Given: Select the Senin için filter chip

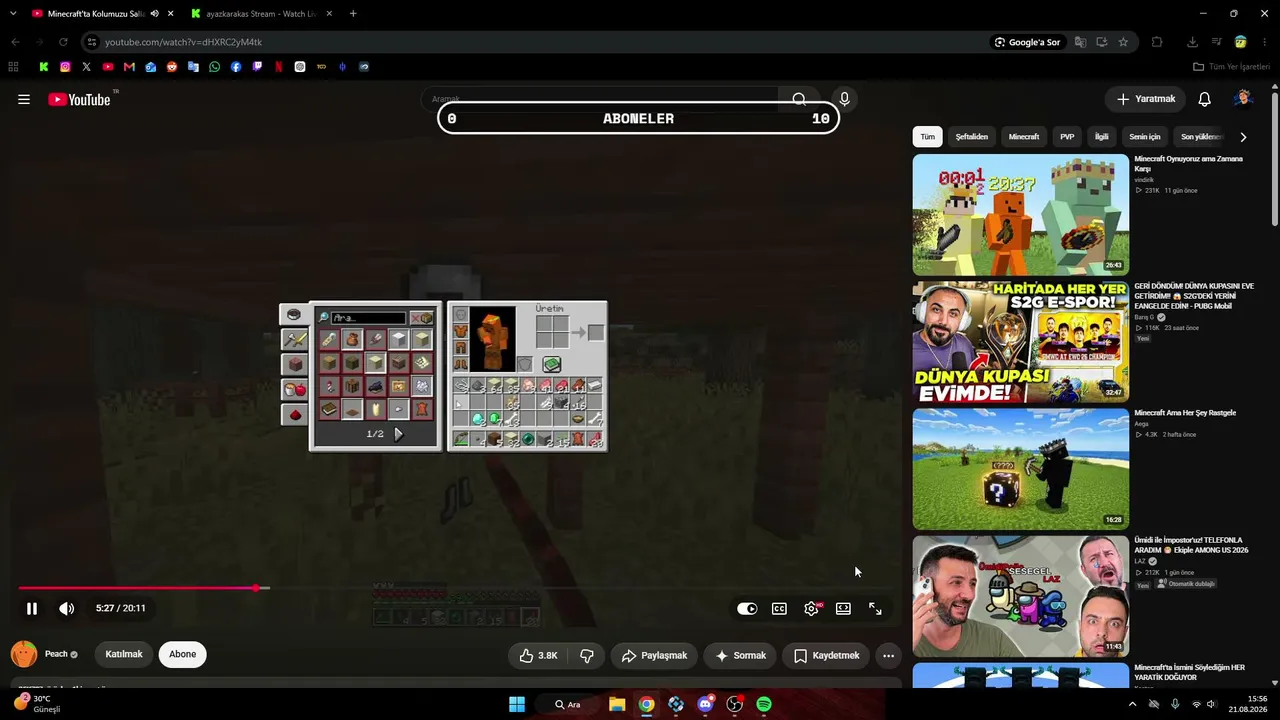Looking at the screenshot, I should point(1145,137).
